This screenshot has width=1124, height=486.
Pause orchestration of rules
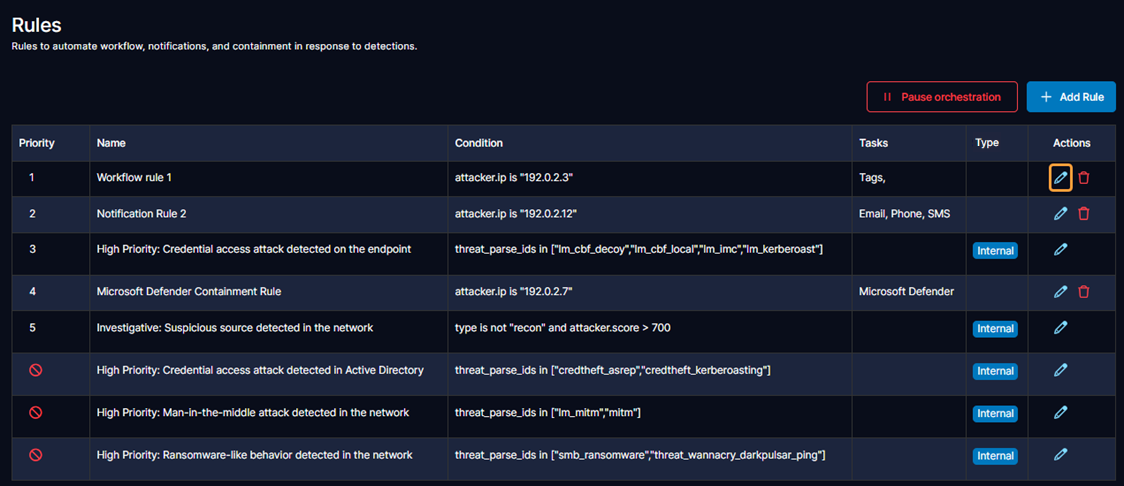pyautogui.click(x=941, y=97)
